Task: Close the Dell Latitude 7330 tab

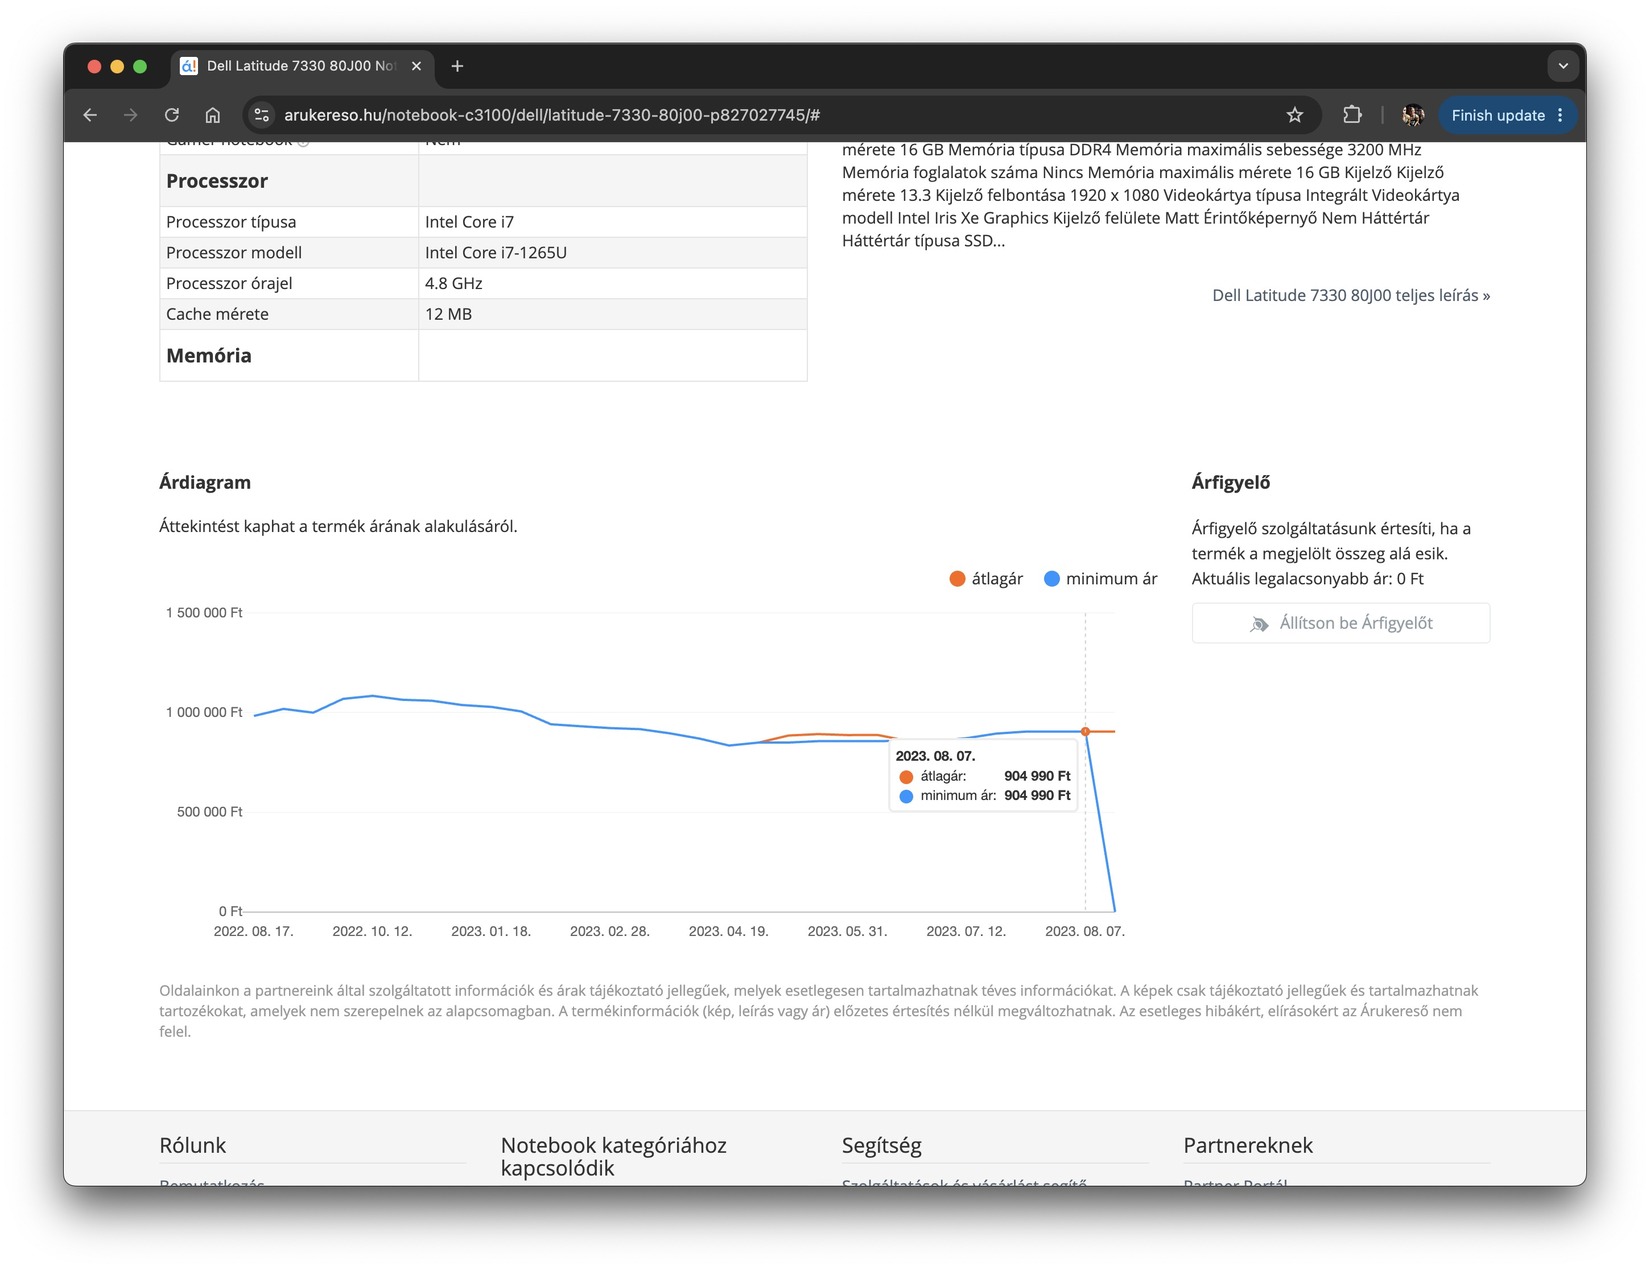Action: [416, 66]
